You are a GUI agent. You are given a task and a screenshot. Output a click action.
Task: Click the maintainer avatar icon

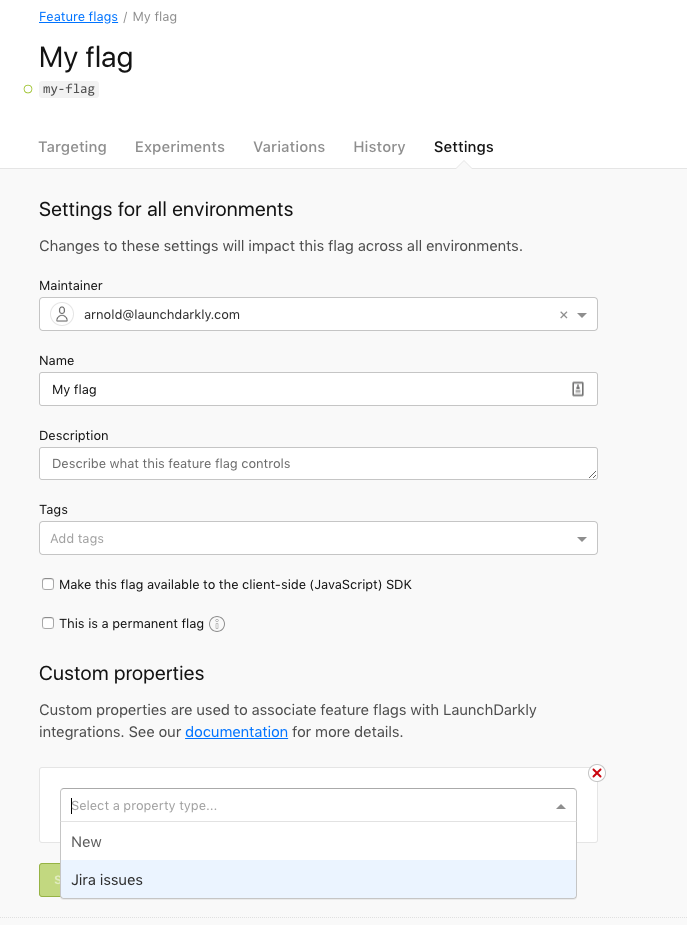[x=62, y=314]
